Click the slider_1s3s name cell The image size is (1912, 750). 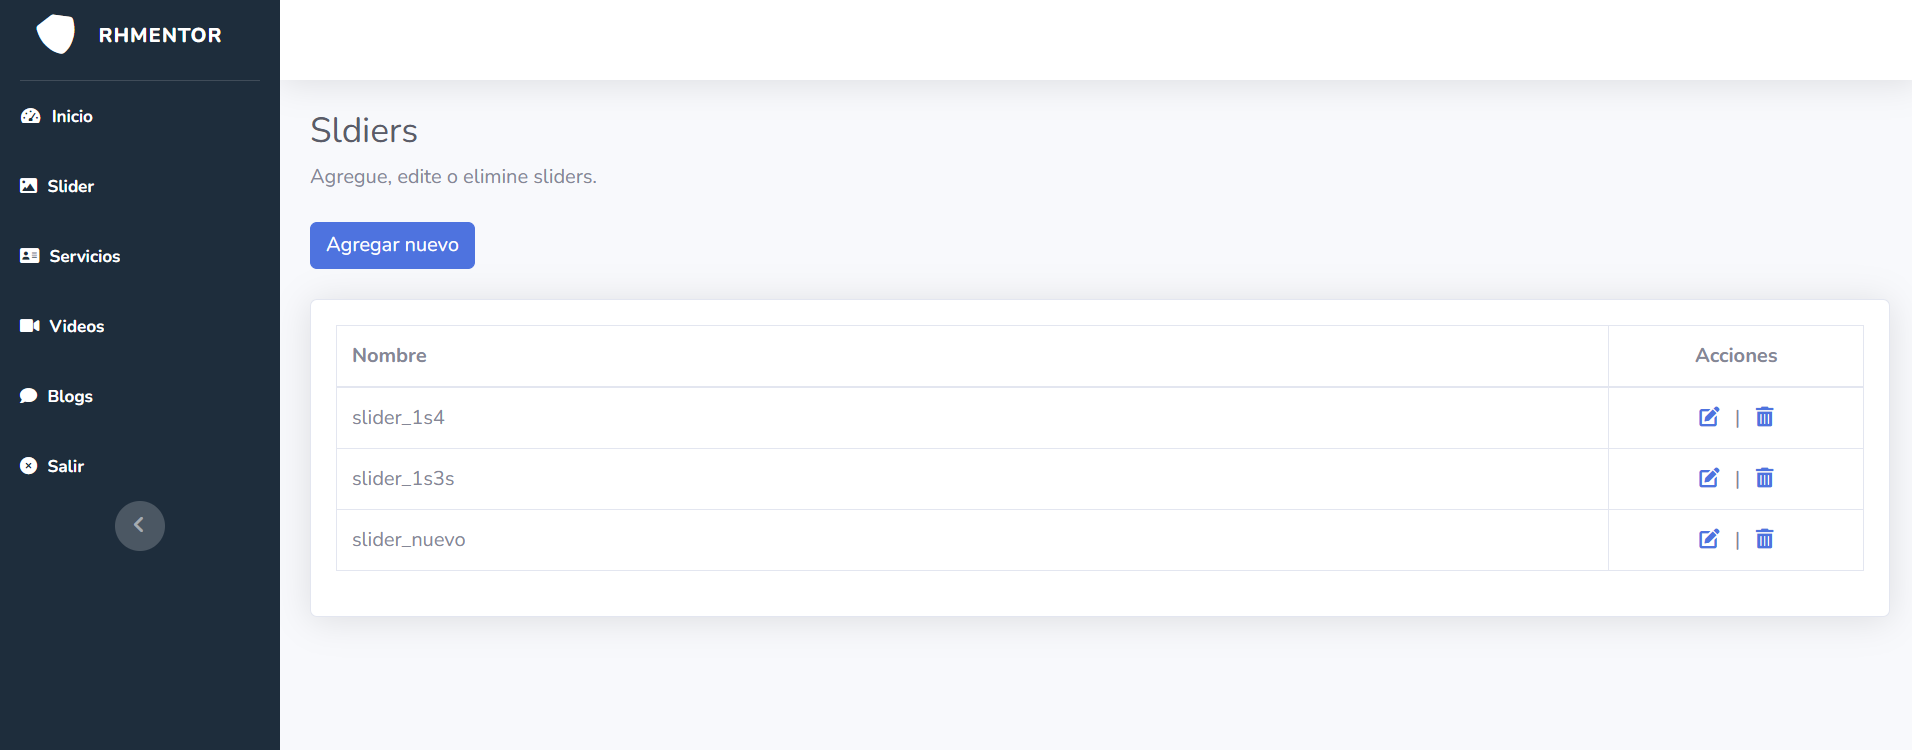tap(403, 479)
